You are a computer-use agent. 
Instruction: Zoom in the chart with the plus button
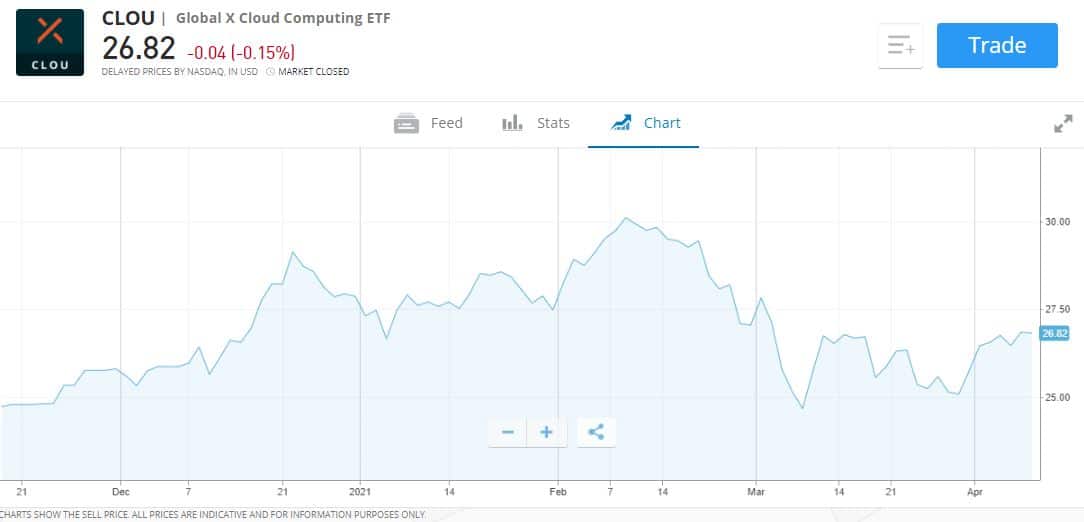[546, 432]
